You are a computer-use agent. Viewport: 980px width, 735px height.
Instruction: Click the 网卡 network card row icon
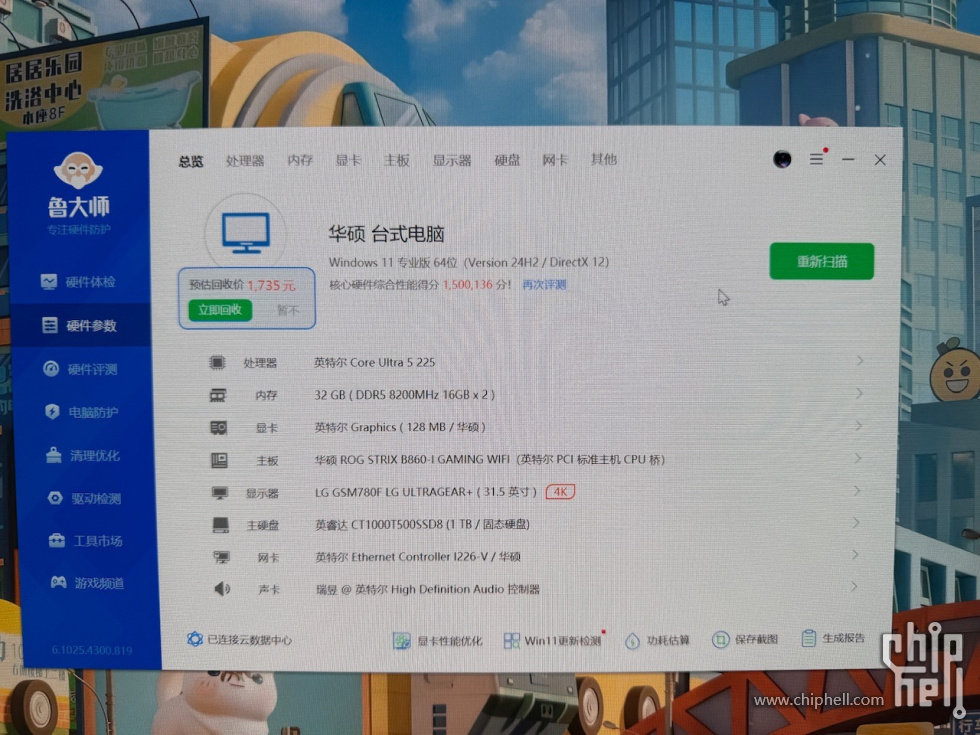221,557
